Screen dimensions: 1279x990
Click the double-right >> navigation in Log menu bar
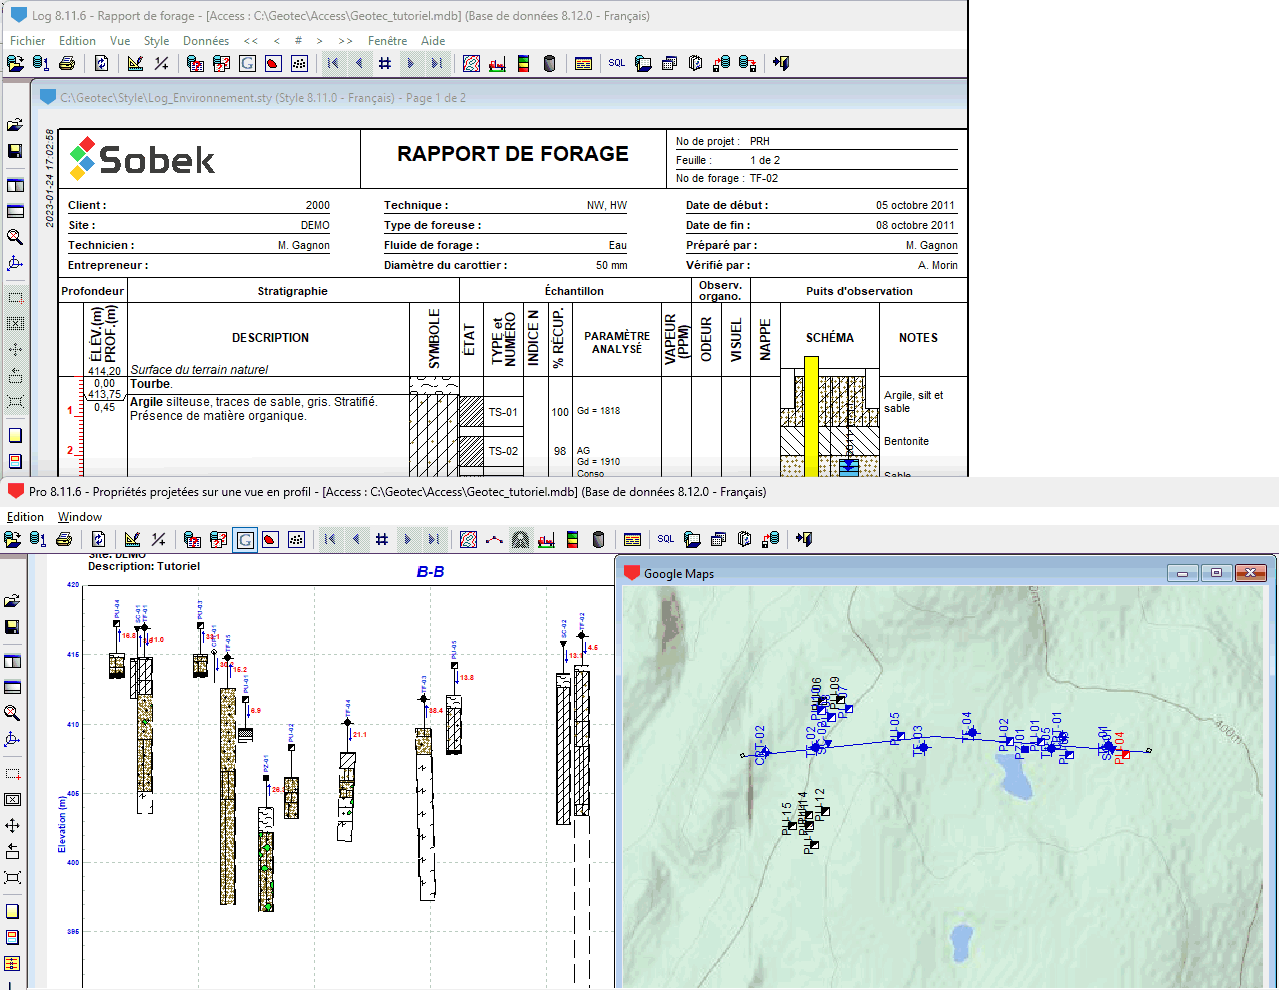345,41
